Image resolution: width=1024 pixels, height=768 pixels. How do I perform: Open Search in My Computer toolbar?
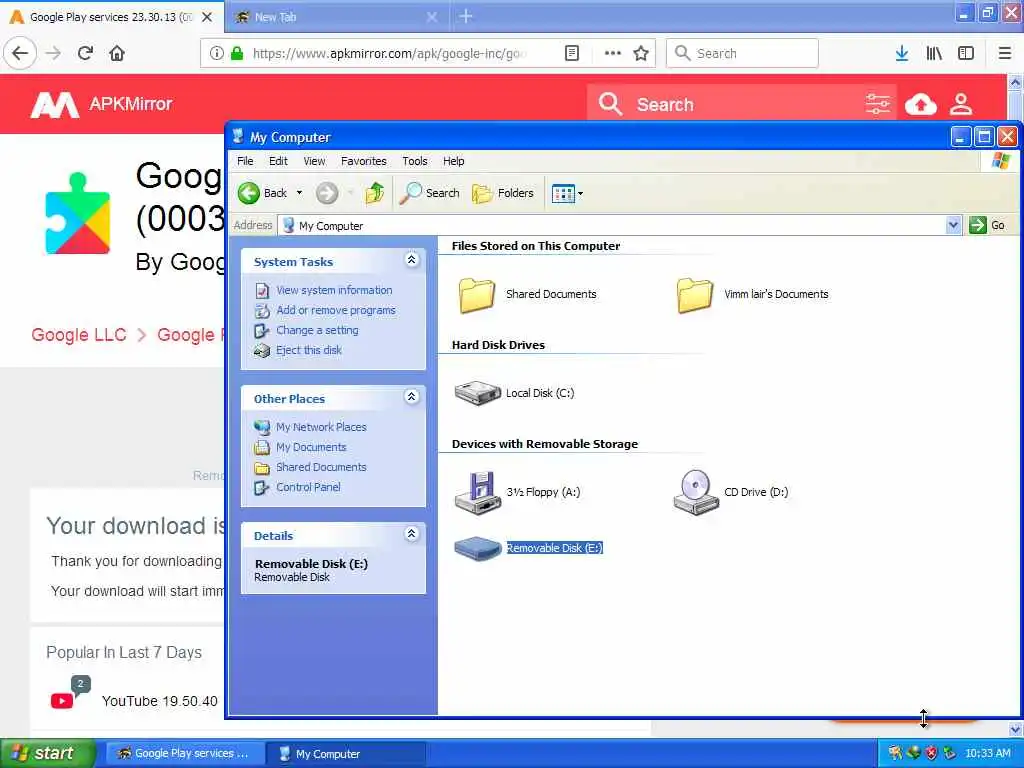point(429,193)
